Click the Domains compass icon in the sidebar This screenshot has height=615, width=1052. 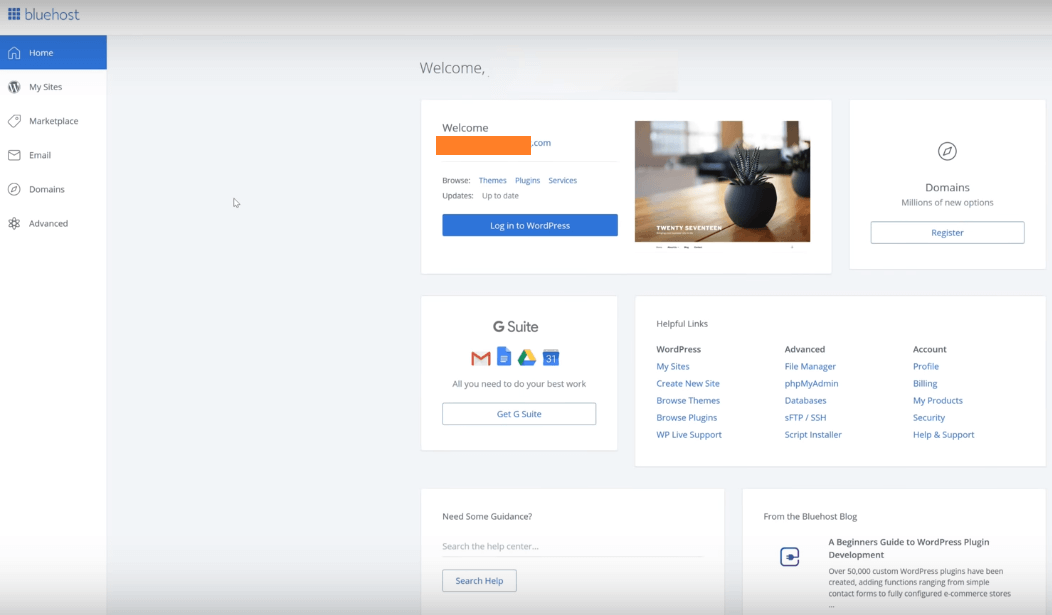pyautogui.click(x=14, y=189)
